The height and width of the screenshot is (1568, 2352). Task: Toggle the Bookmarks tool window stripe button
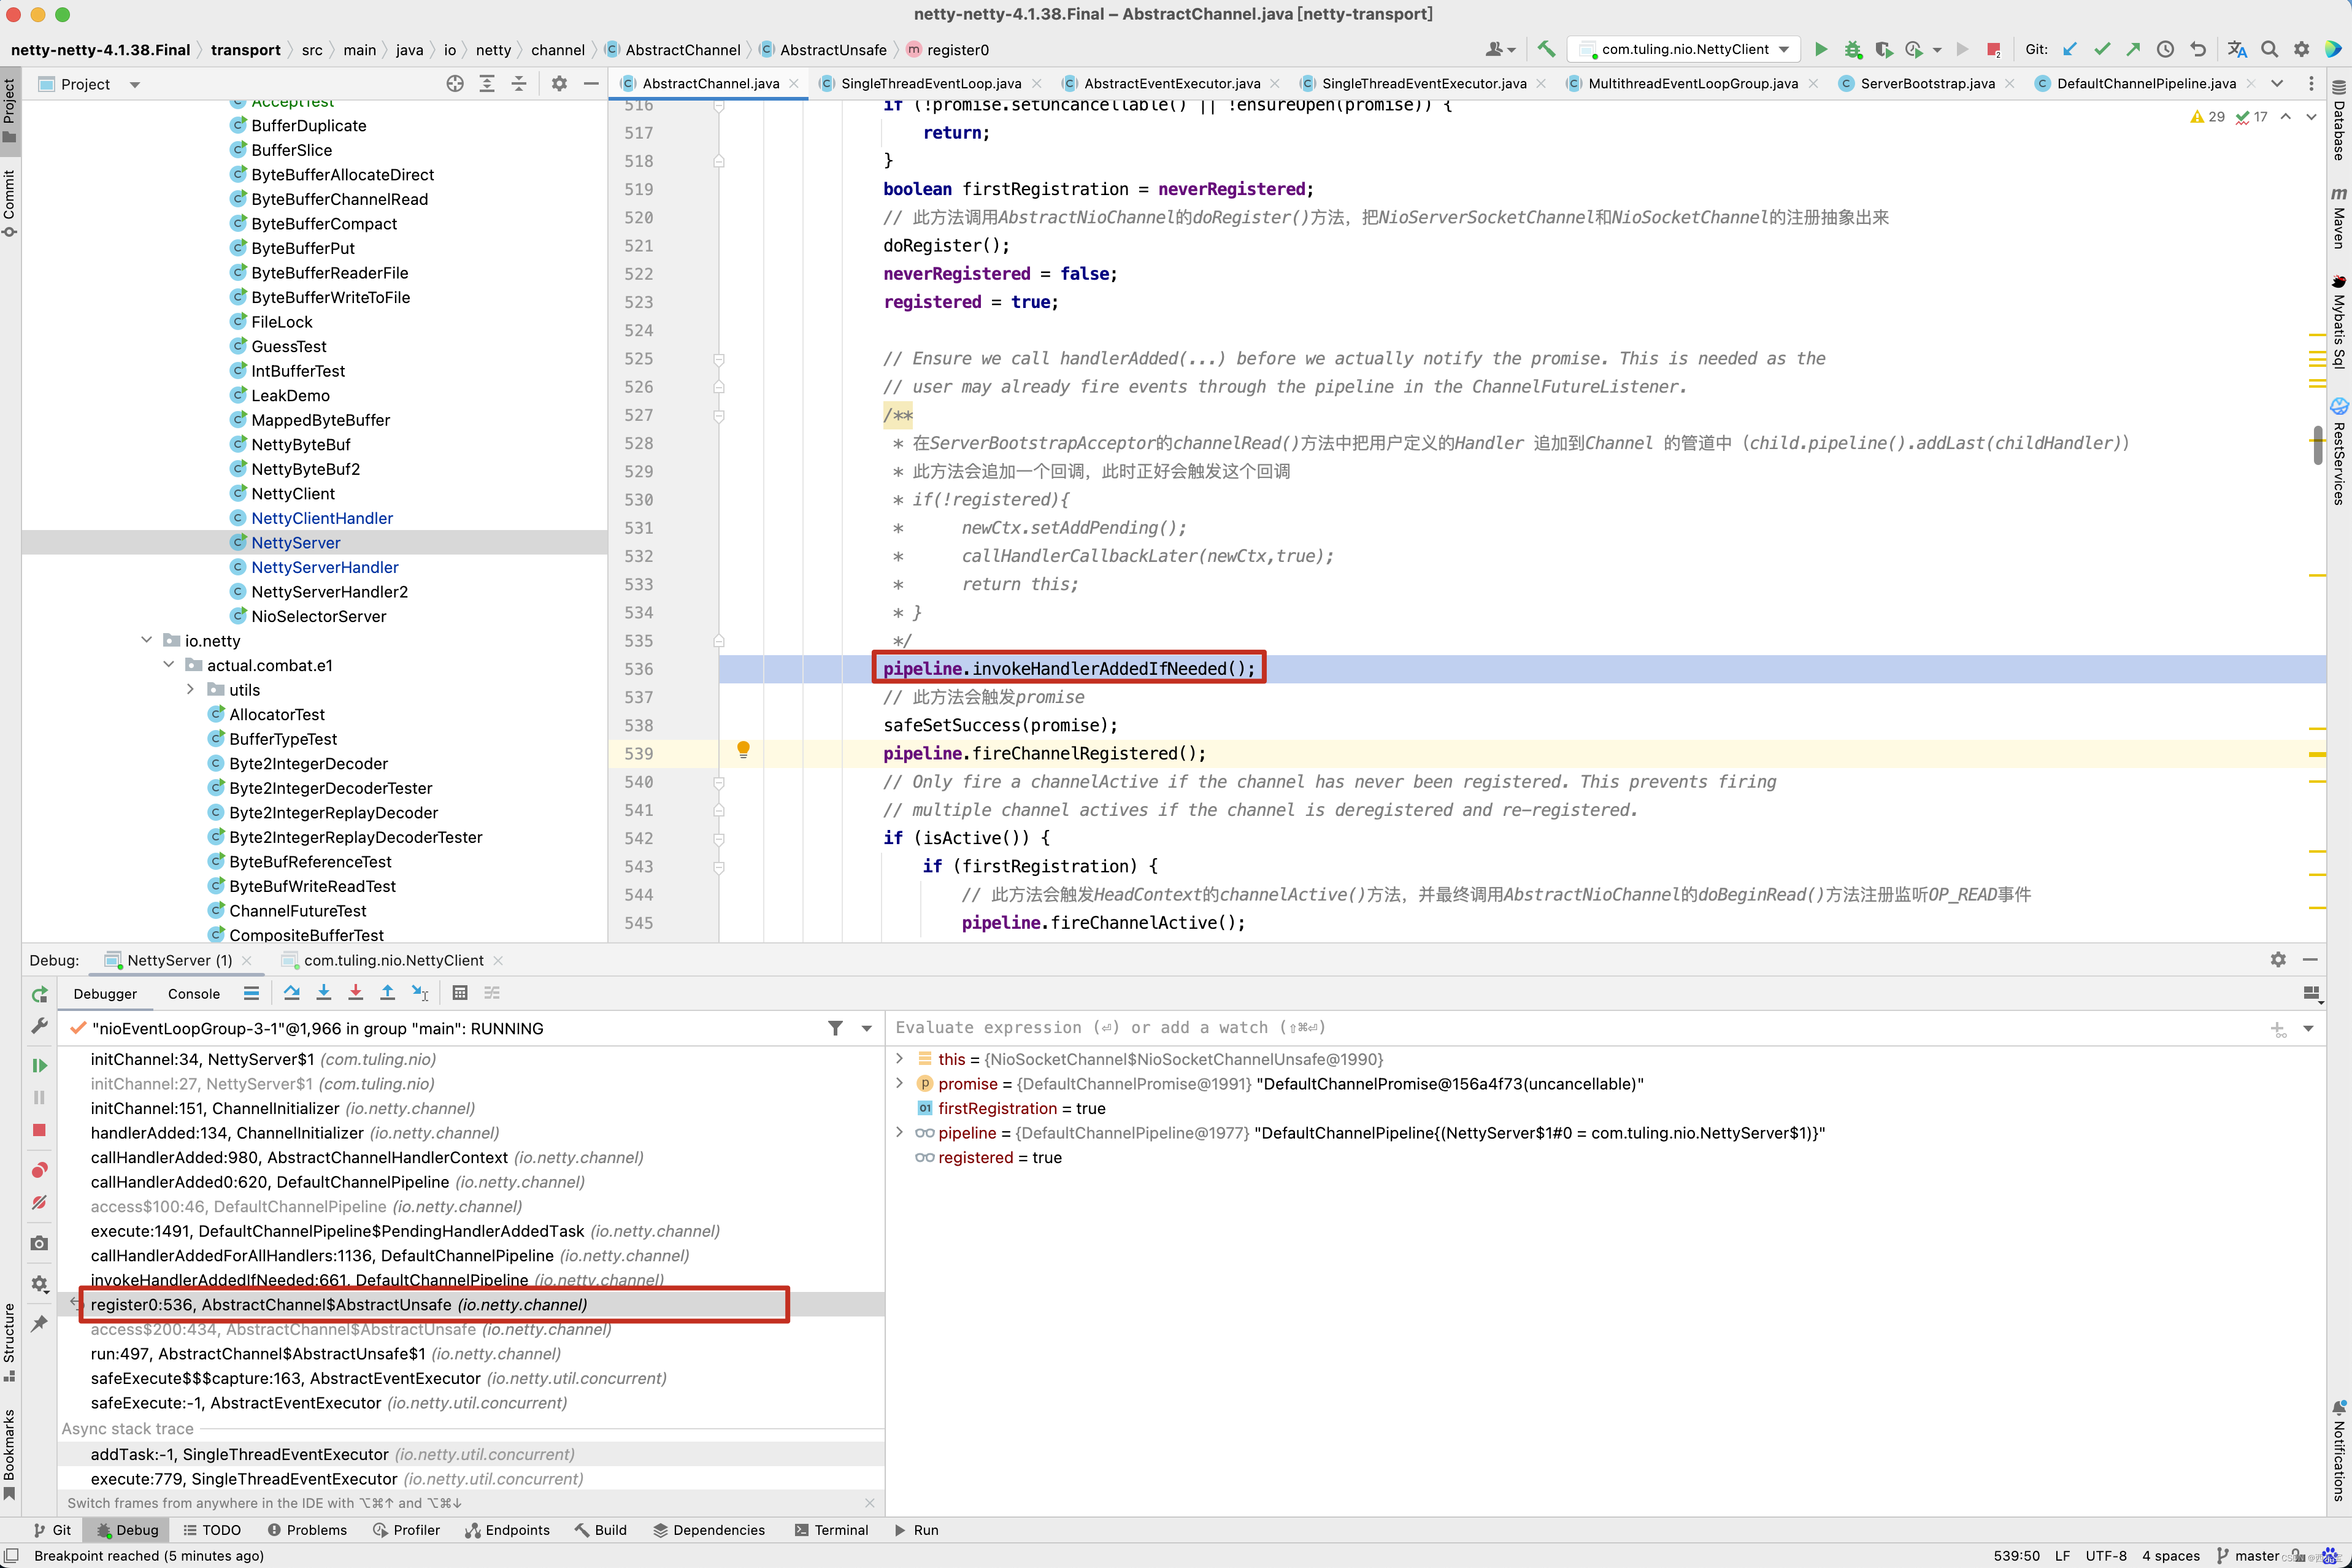(x=10, y=1452)
